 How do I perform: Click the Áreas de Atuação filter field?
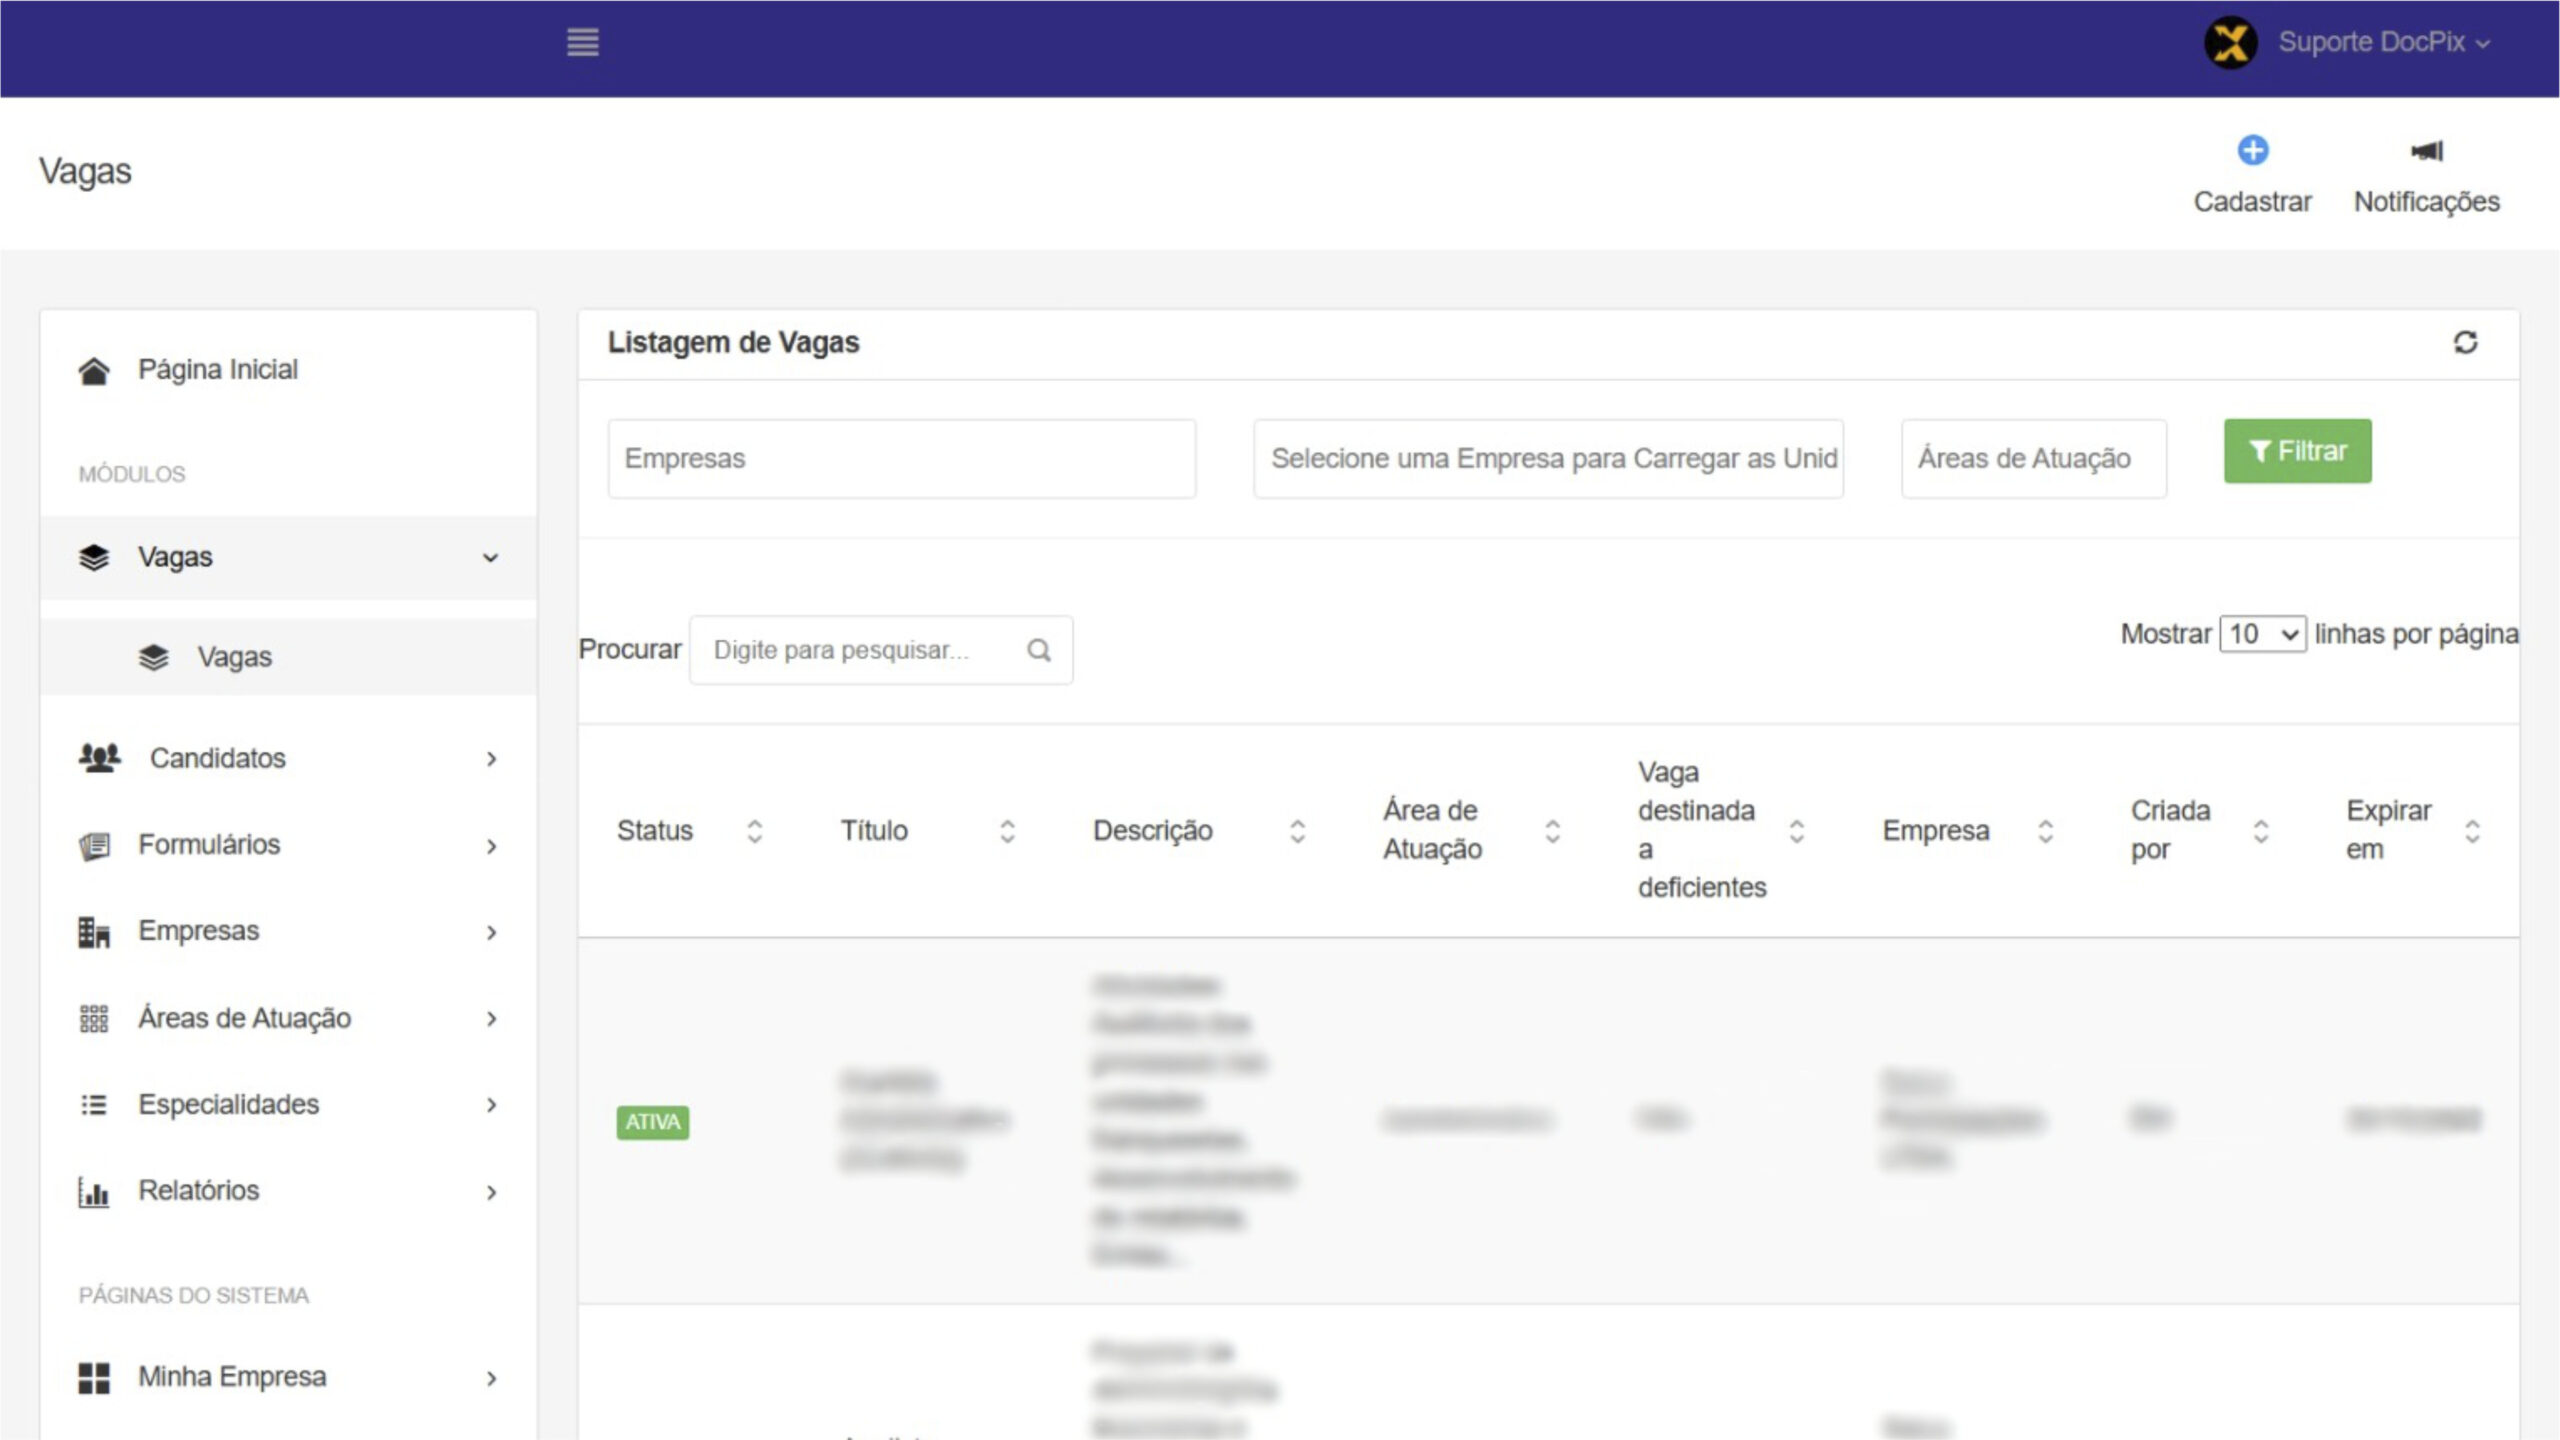(2033, 459)
